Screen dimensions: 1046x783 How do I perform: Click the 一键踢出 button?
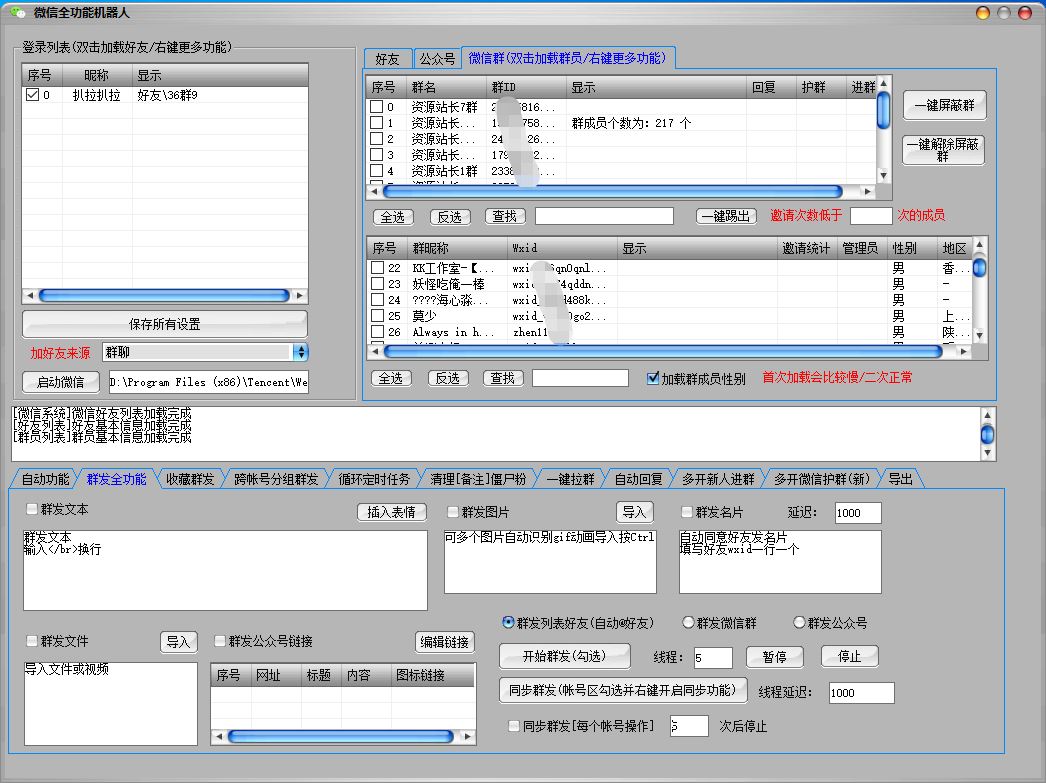click(x=727, y=216)
